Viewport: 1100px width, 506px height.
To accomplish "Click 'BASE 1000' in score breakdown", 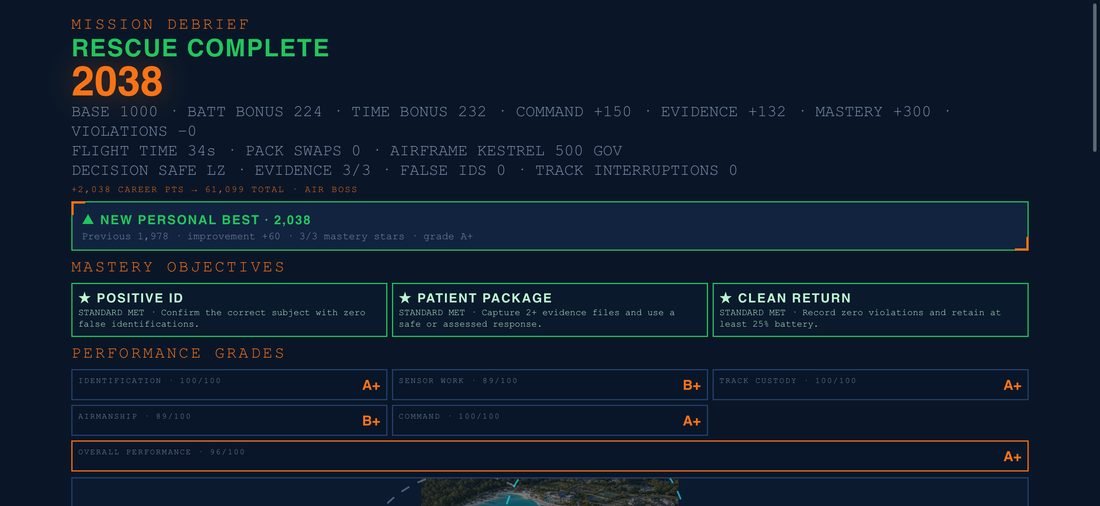I will tap(114, 112).
